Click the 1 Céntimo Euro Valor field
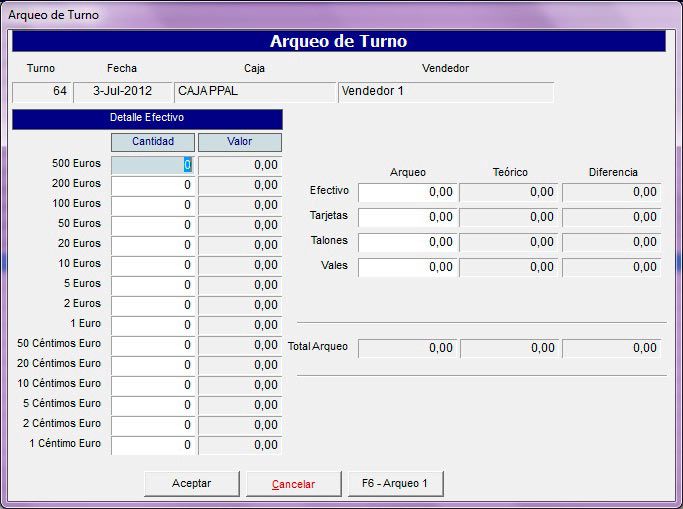 [240, 445]
